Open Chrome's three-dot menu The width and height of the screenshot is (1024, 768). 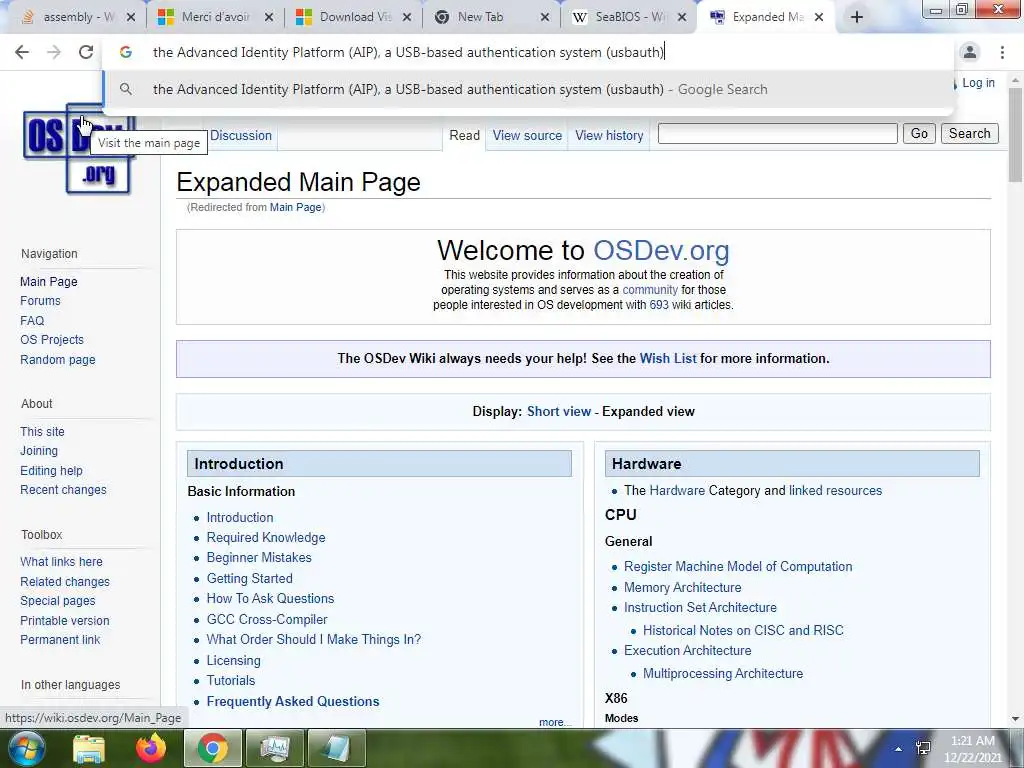1002,52
